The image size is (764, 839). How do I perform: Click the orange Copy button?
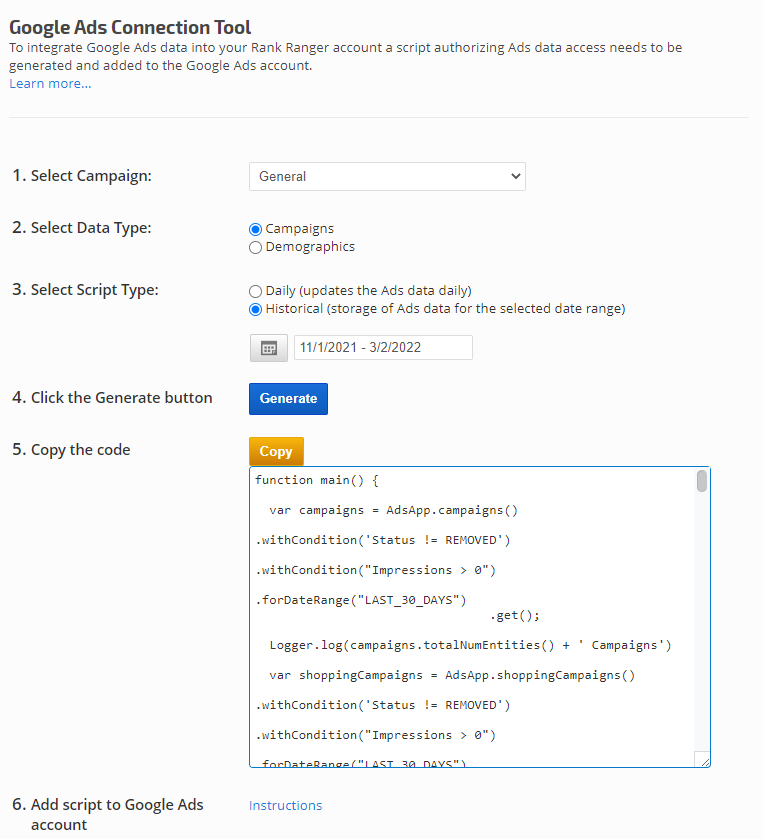pyautogui.click(x=275, y=451)
